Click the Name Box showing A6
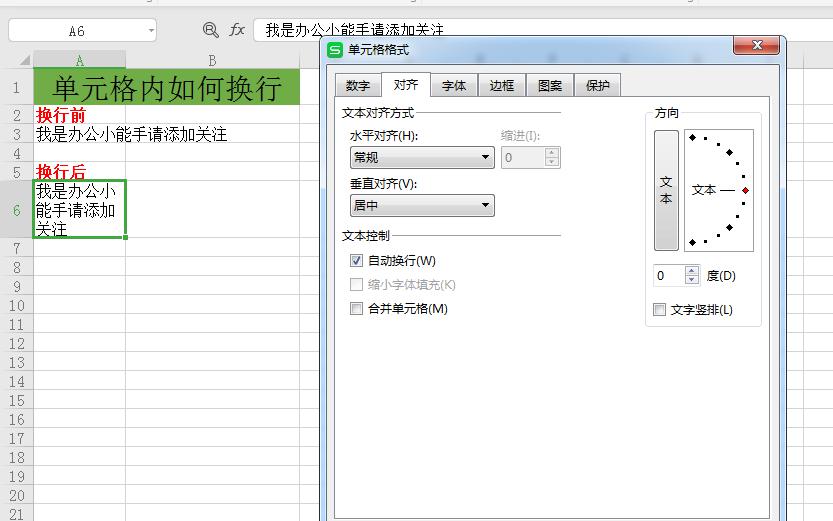This screenshot has height=521, width=833. [x=77, y=31]
